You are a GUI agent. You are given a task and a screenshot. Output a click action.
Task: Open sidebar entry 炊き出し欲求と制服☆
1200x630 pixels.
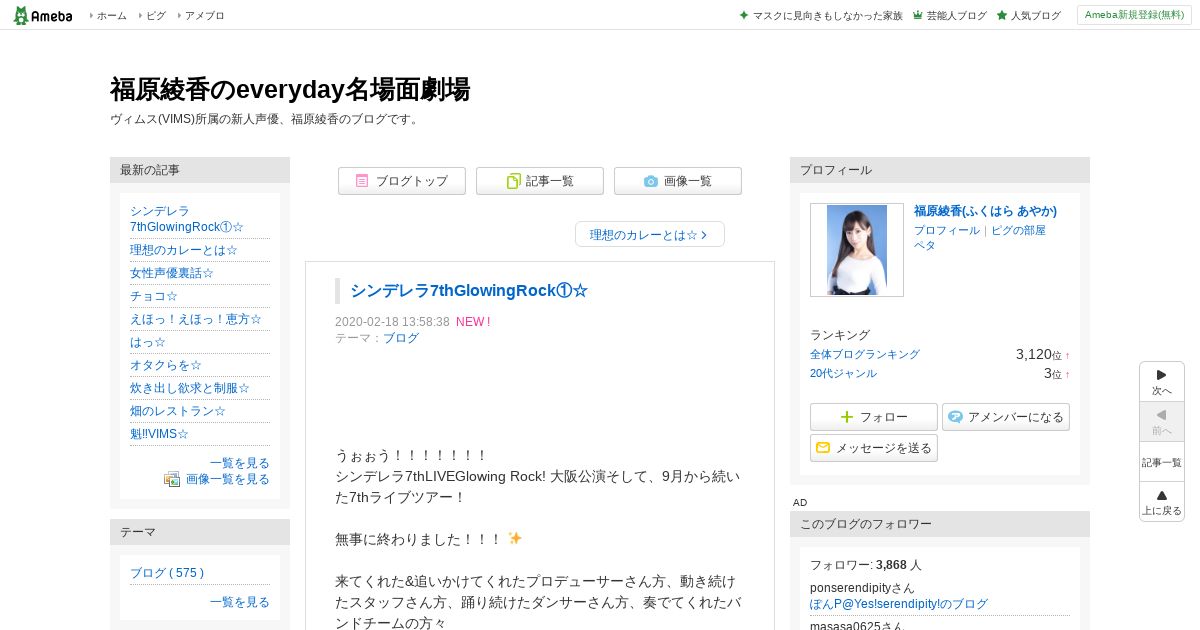pyautogui.click(x=190, y=388)
